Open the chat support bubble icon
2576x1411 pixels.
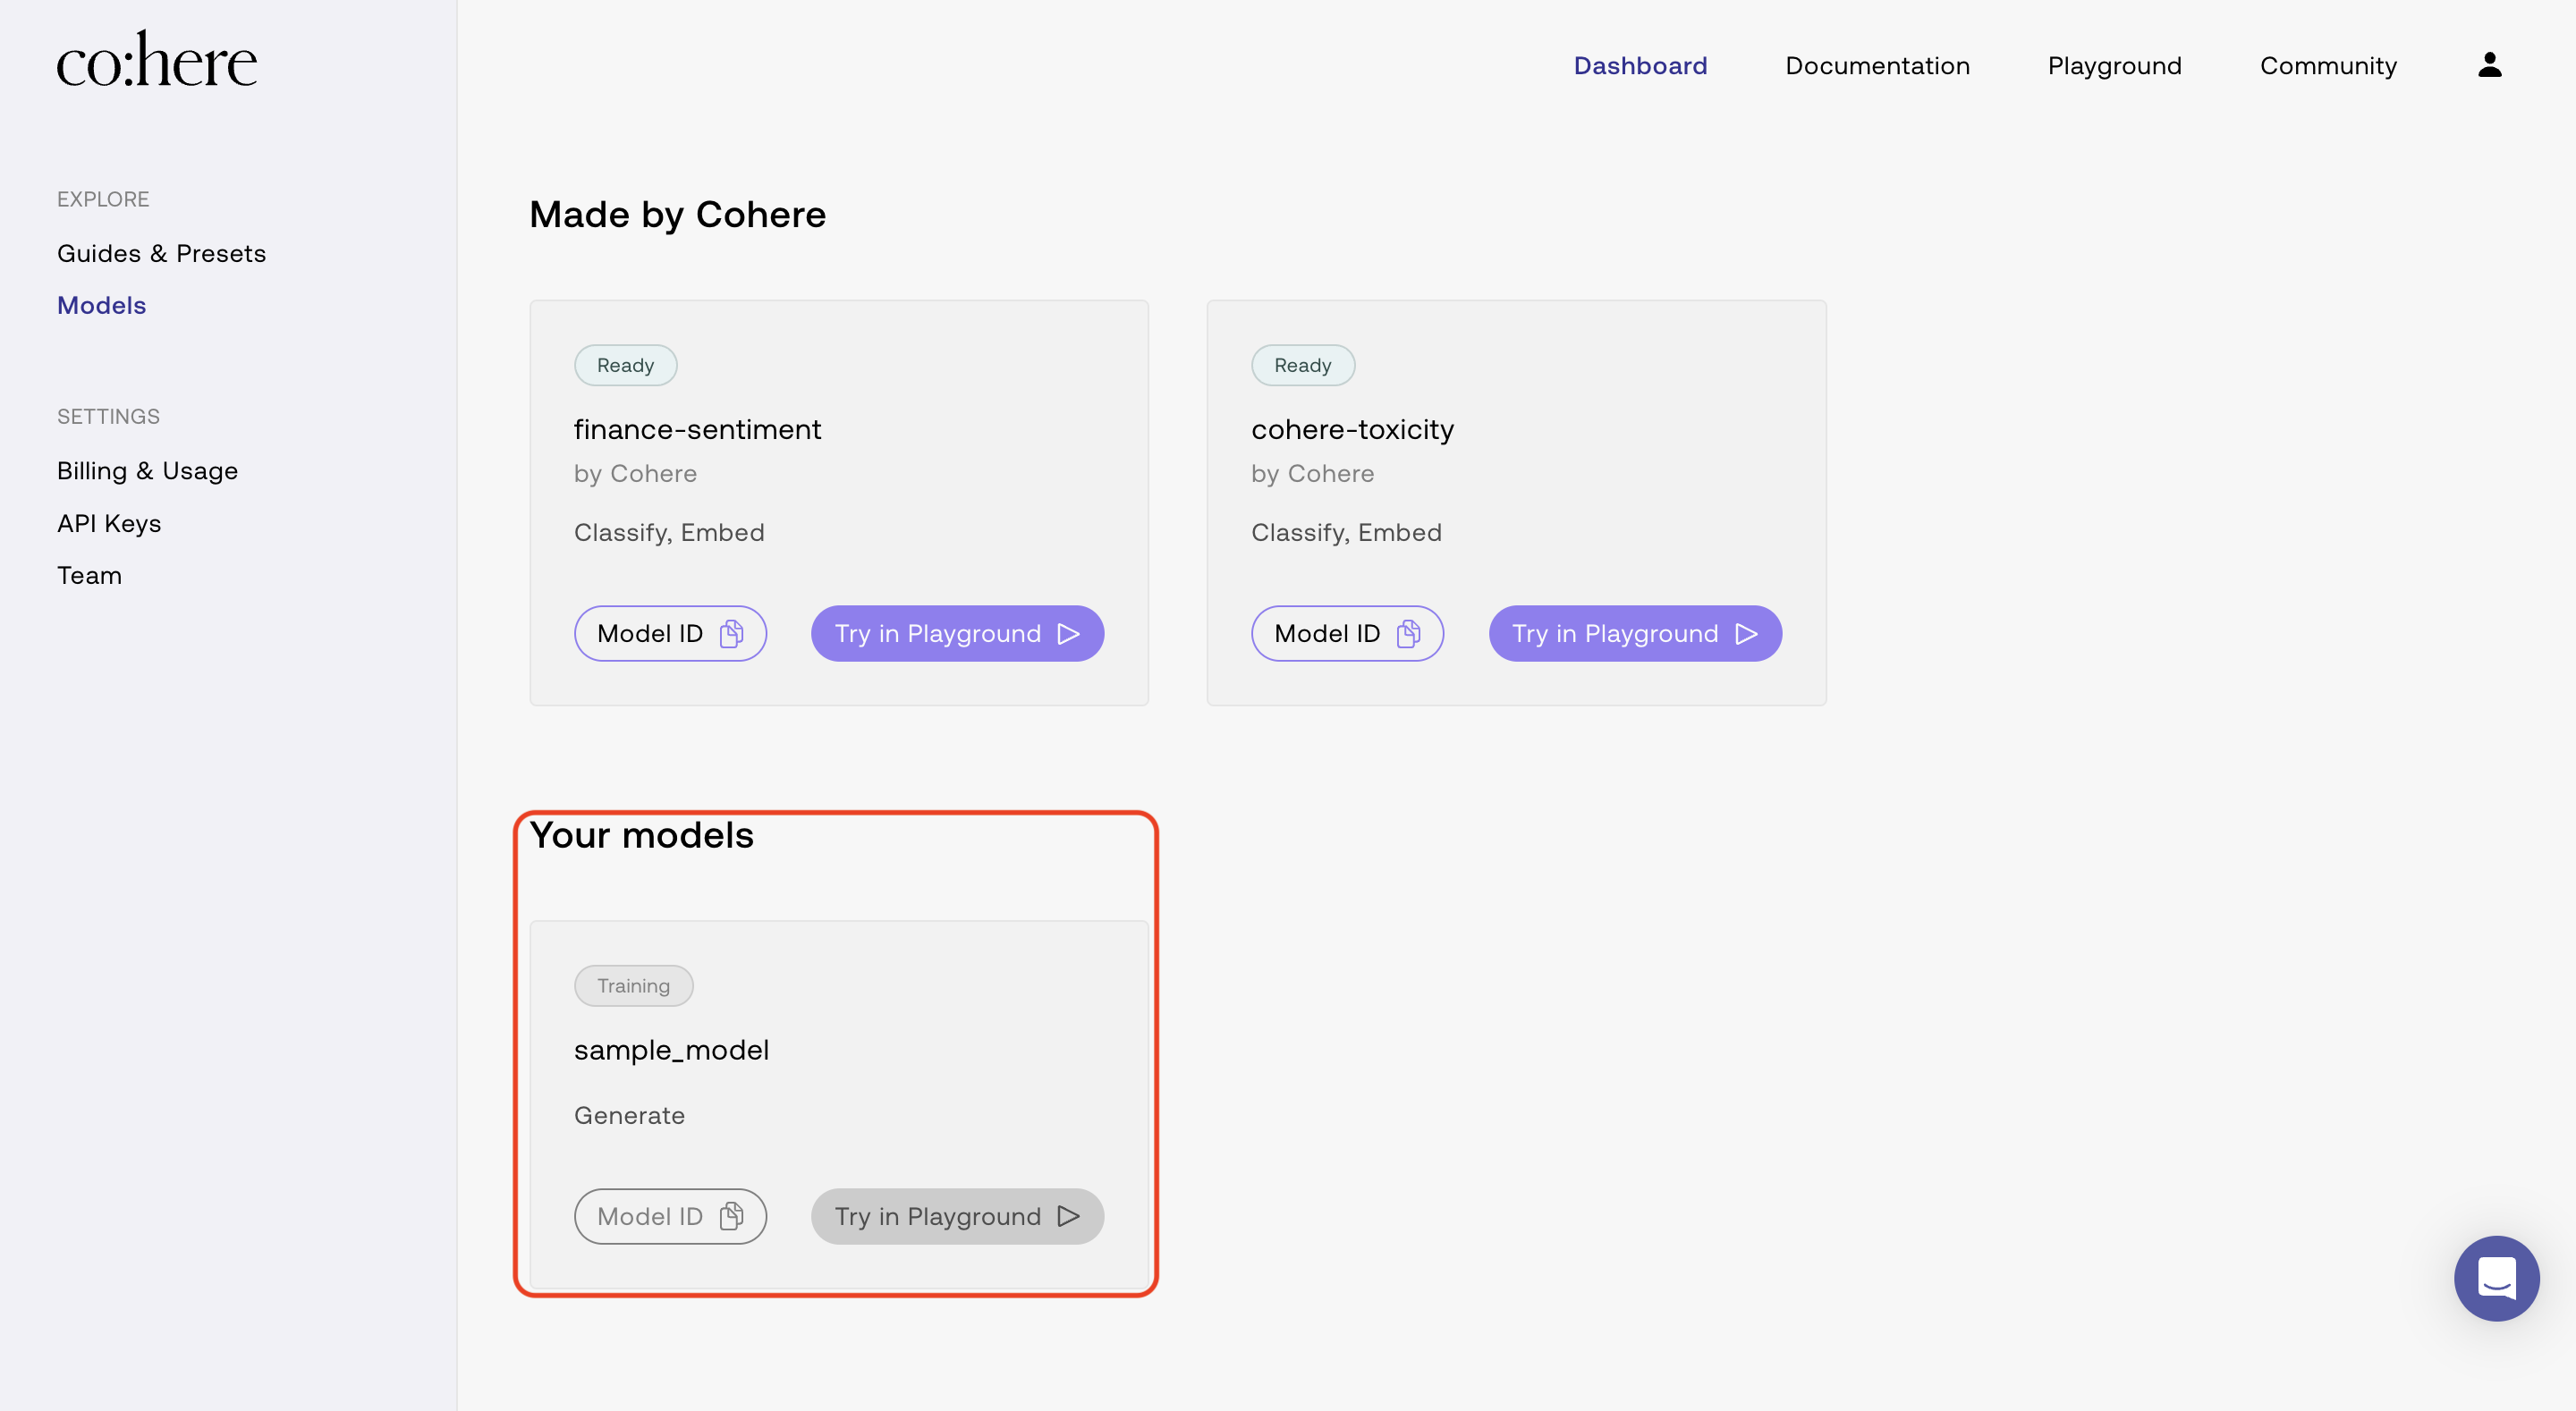[2496, 1278]
